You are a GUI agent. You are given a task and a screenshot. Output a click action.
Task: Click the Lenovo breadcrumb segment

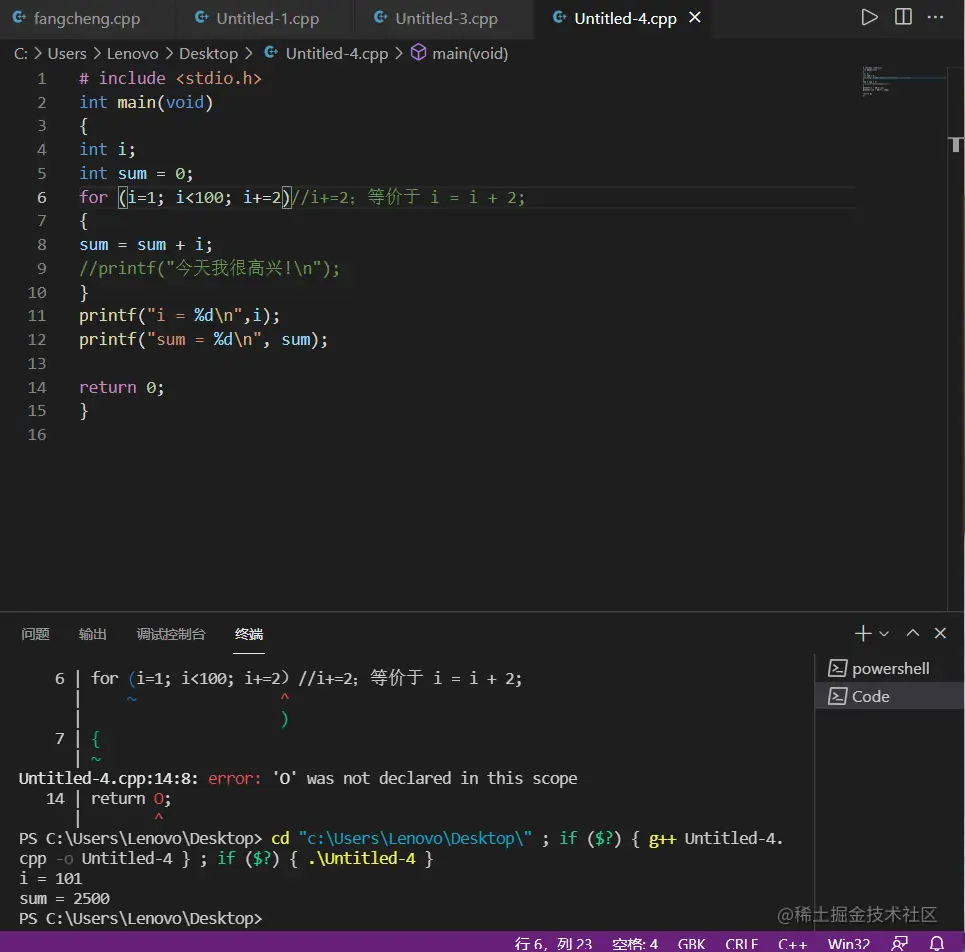click(132, 54)
